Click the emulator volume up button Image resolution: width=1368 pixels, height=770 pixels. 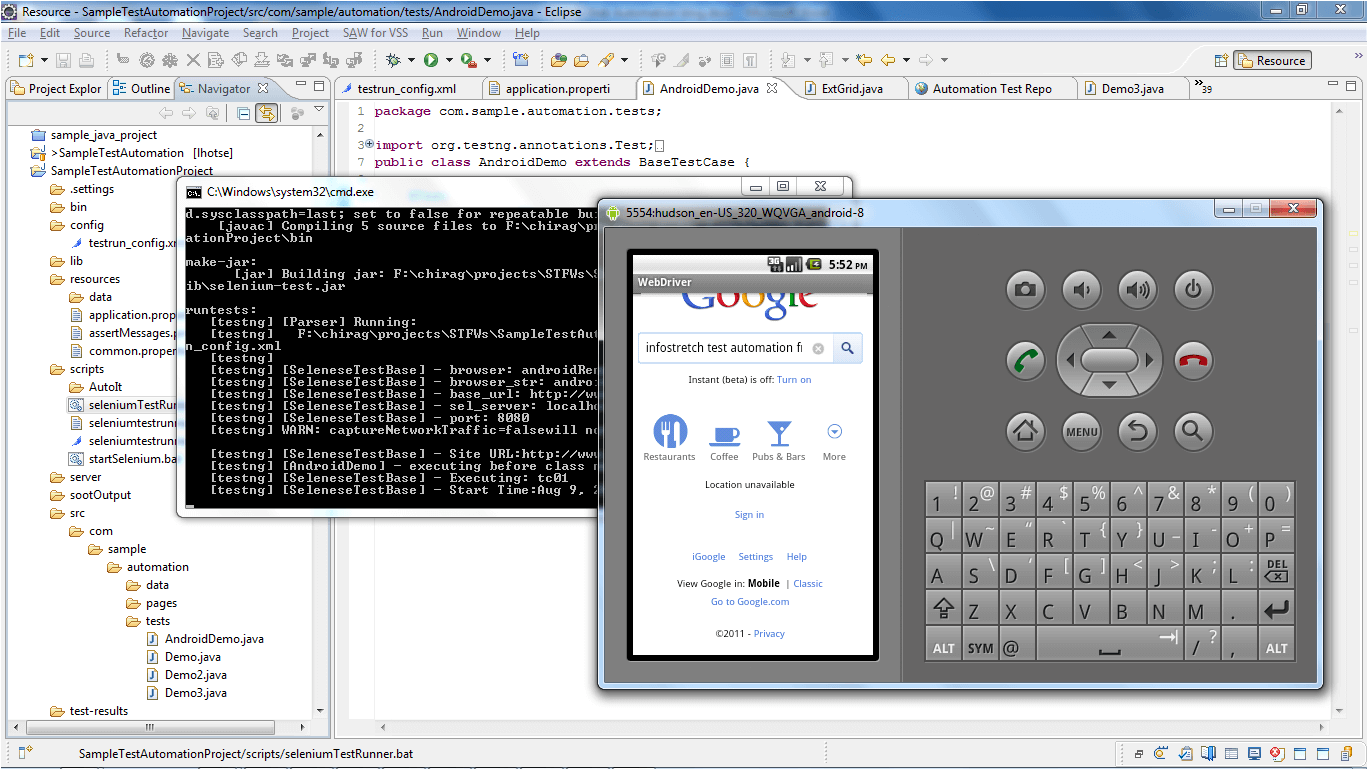coord(1137,290)
